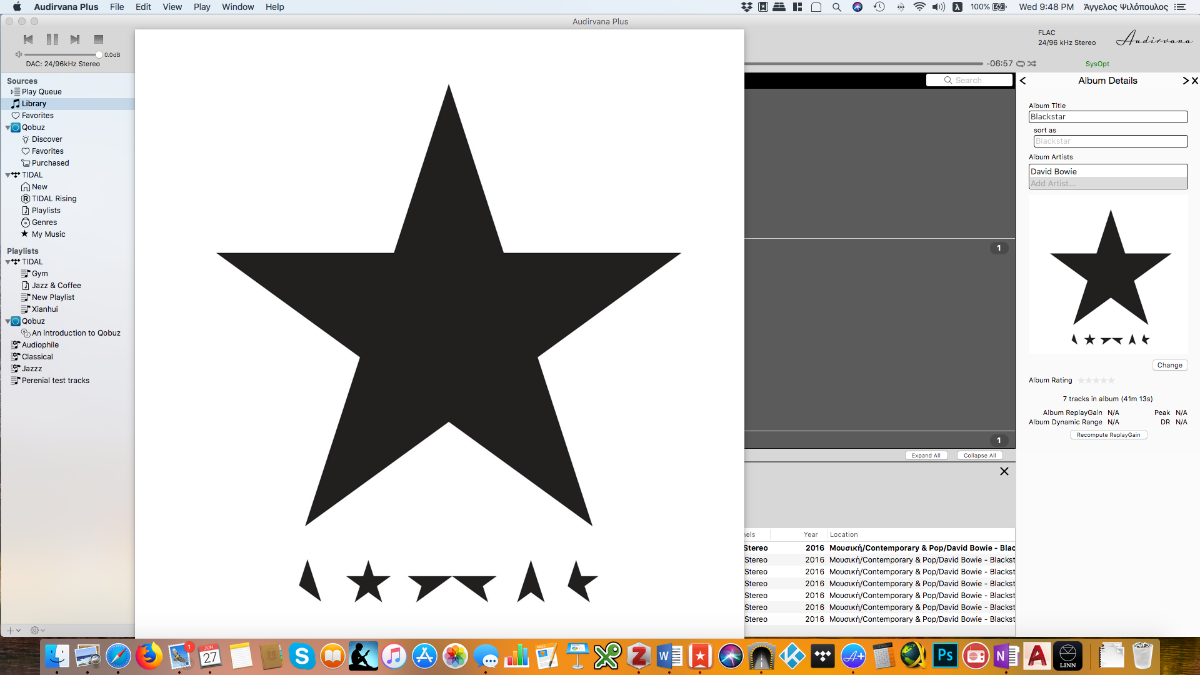The image size is (1200, 675).
Task: Click the Change artwork button
Action: click(1169, 365)
